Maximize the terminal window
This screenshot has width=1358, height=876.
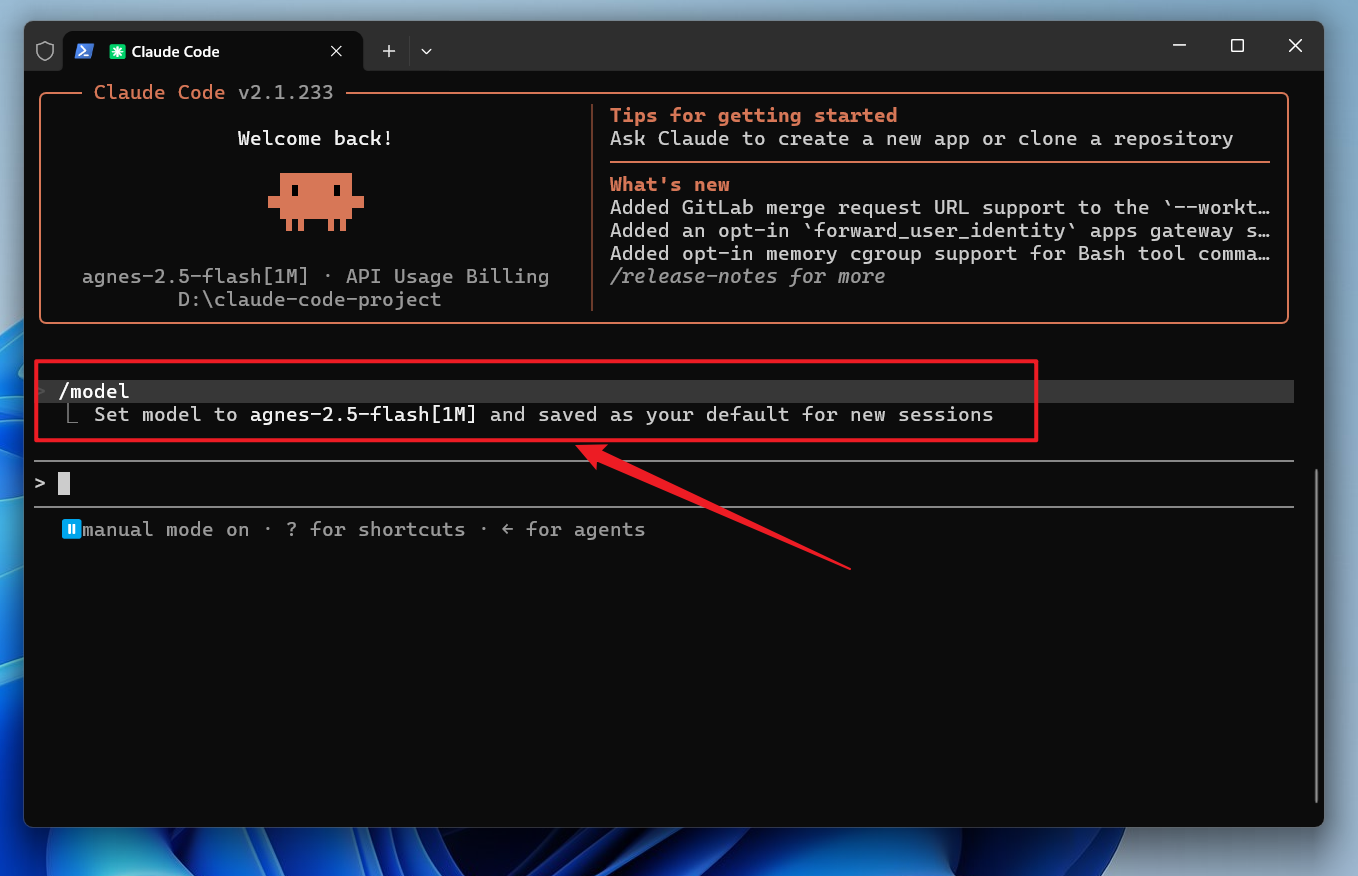coord(1237,46)
